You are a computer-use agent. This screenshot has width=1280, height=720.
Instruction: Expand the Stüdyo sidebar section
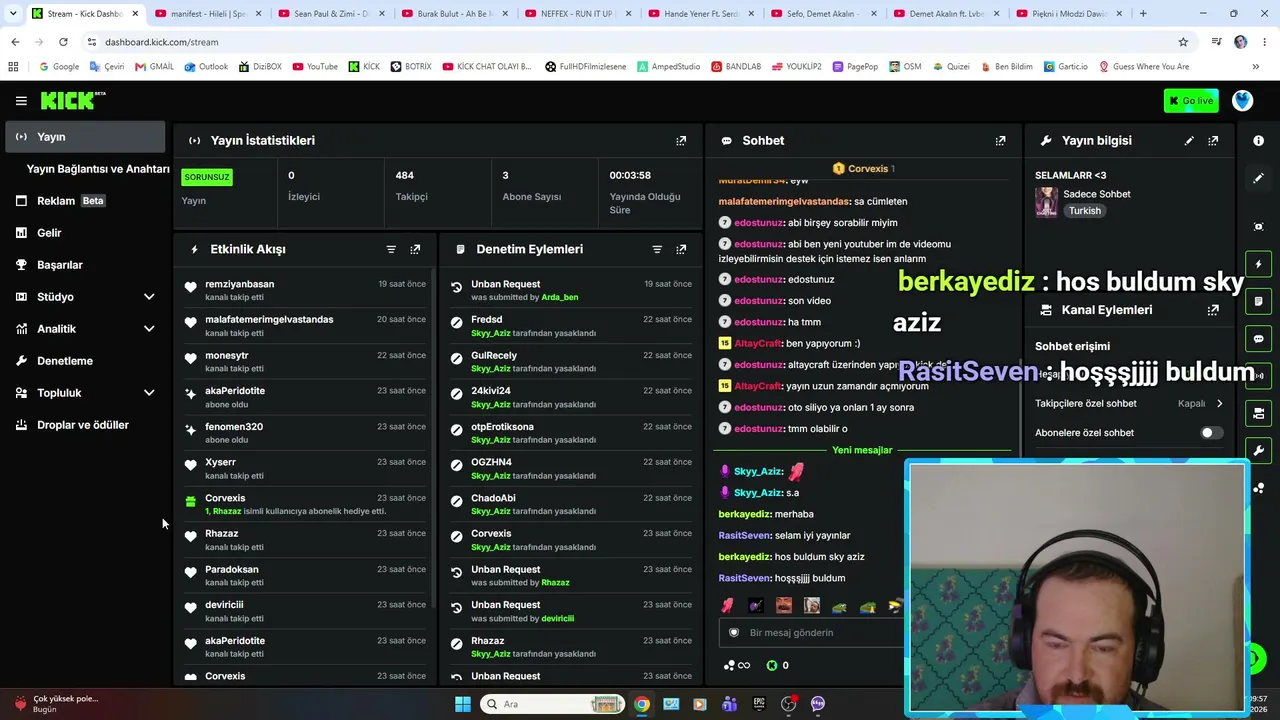pyautogui.click(x=149, y=297)
